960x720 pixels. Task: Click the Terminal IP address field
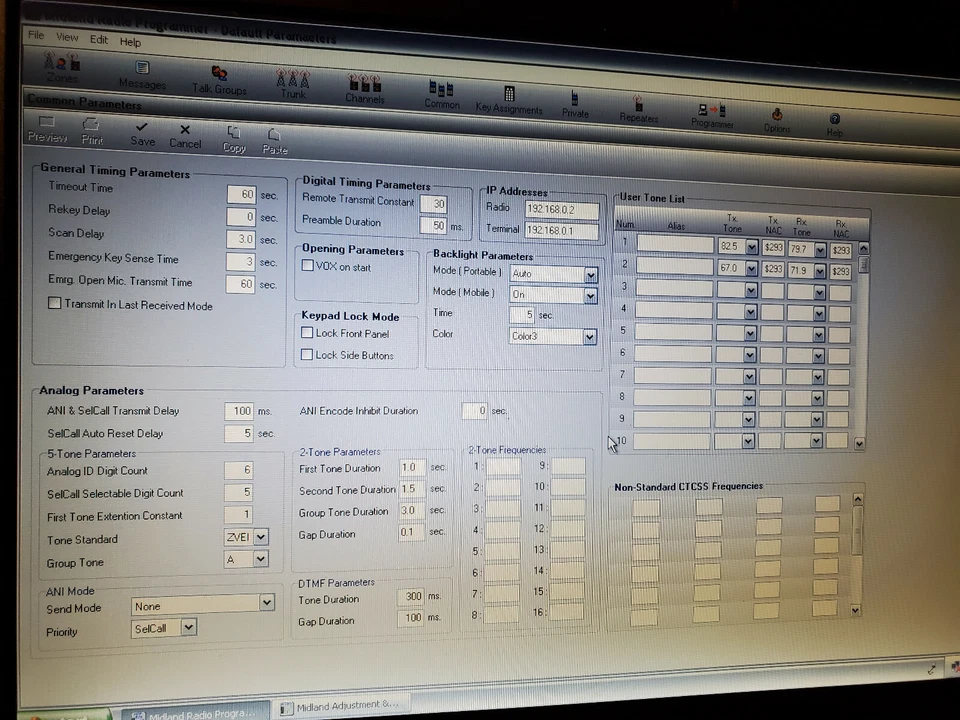point(561,231)
